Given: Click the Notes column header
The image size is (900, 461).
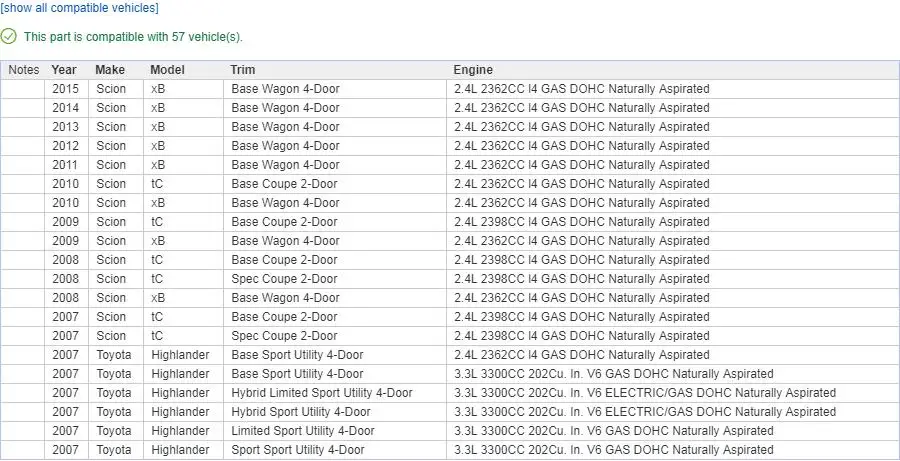Looking at the screenshot, I should [24, 70].
